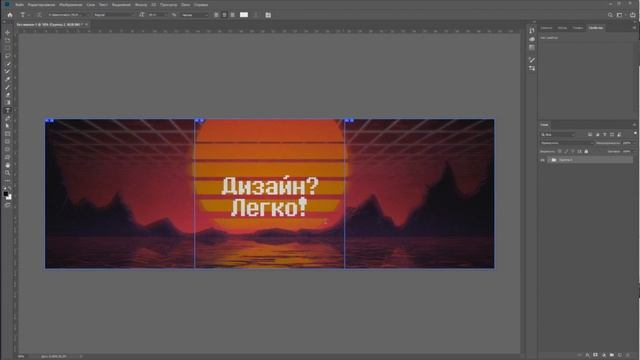This screenshot has width=640, height=360.
Task: Select the Gradient tool
Action: (7, 103)
